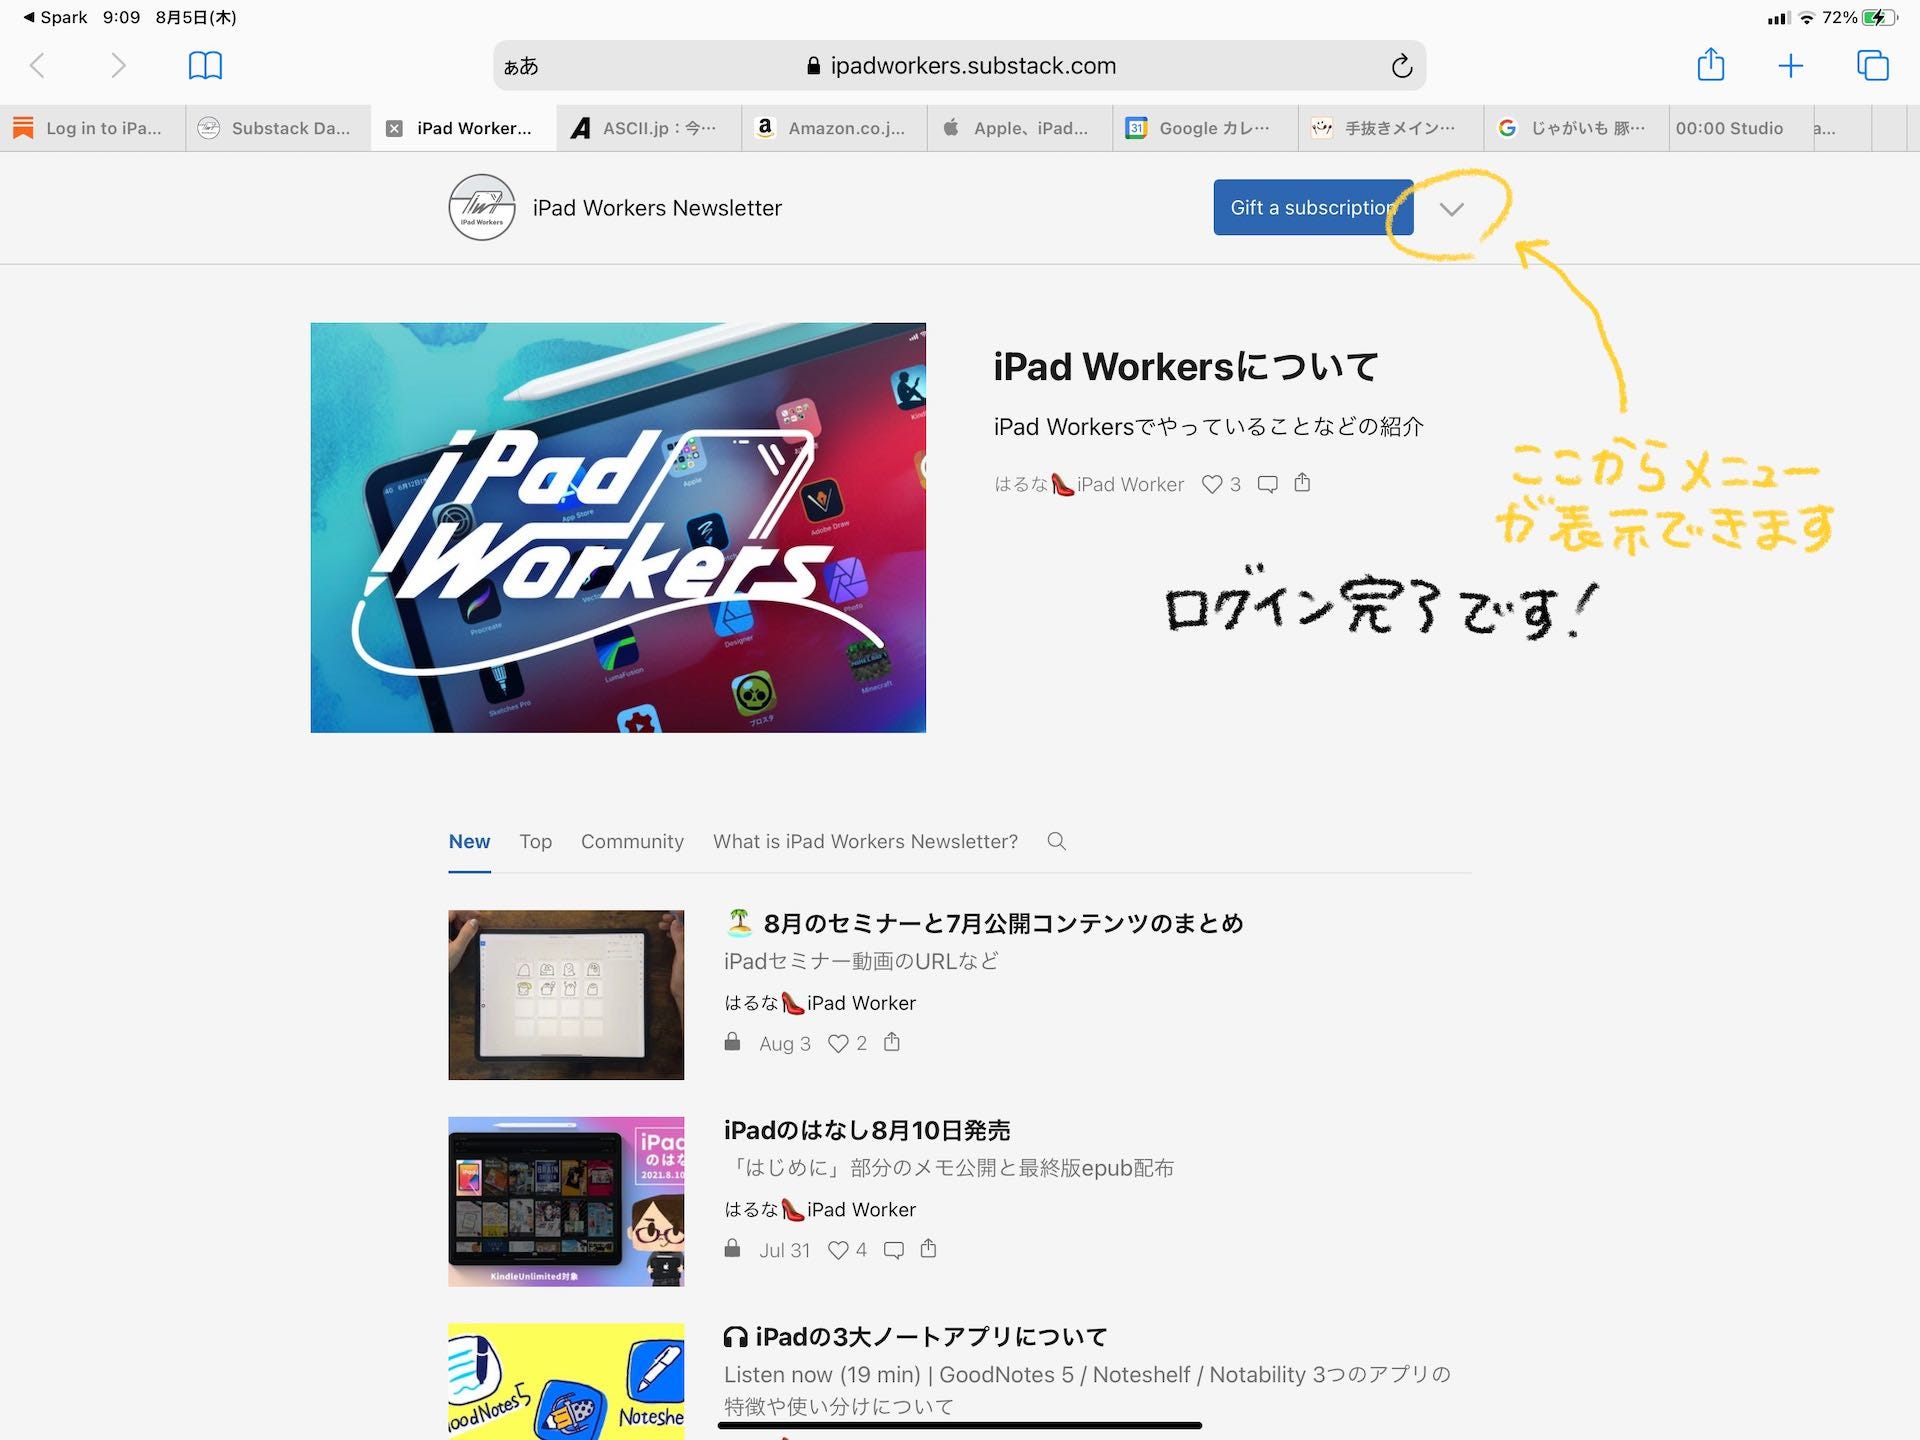Switch to the Substack Da... tab
This screenshot has width=1920, height=1440.
(278, 128)
